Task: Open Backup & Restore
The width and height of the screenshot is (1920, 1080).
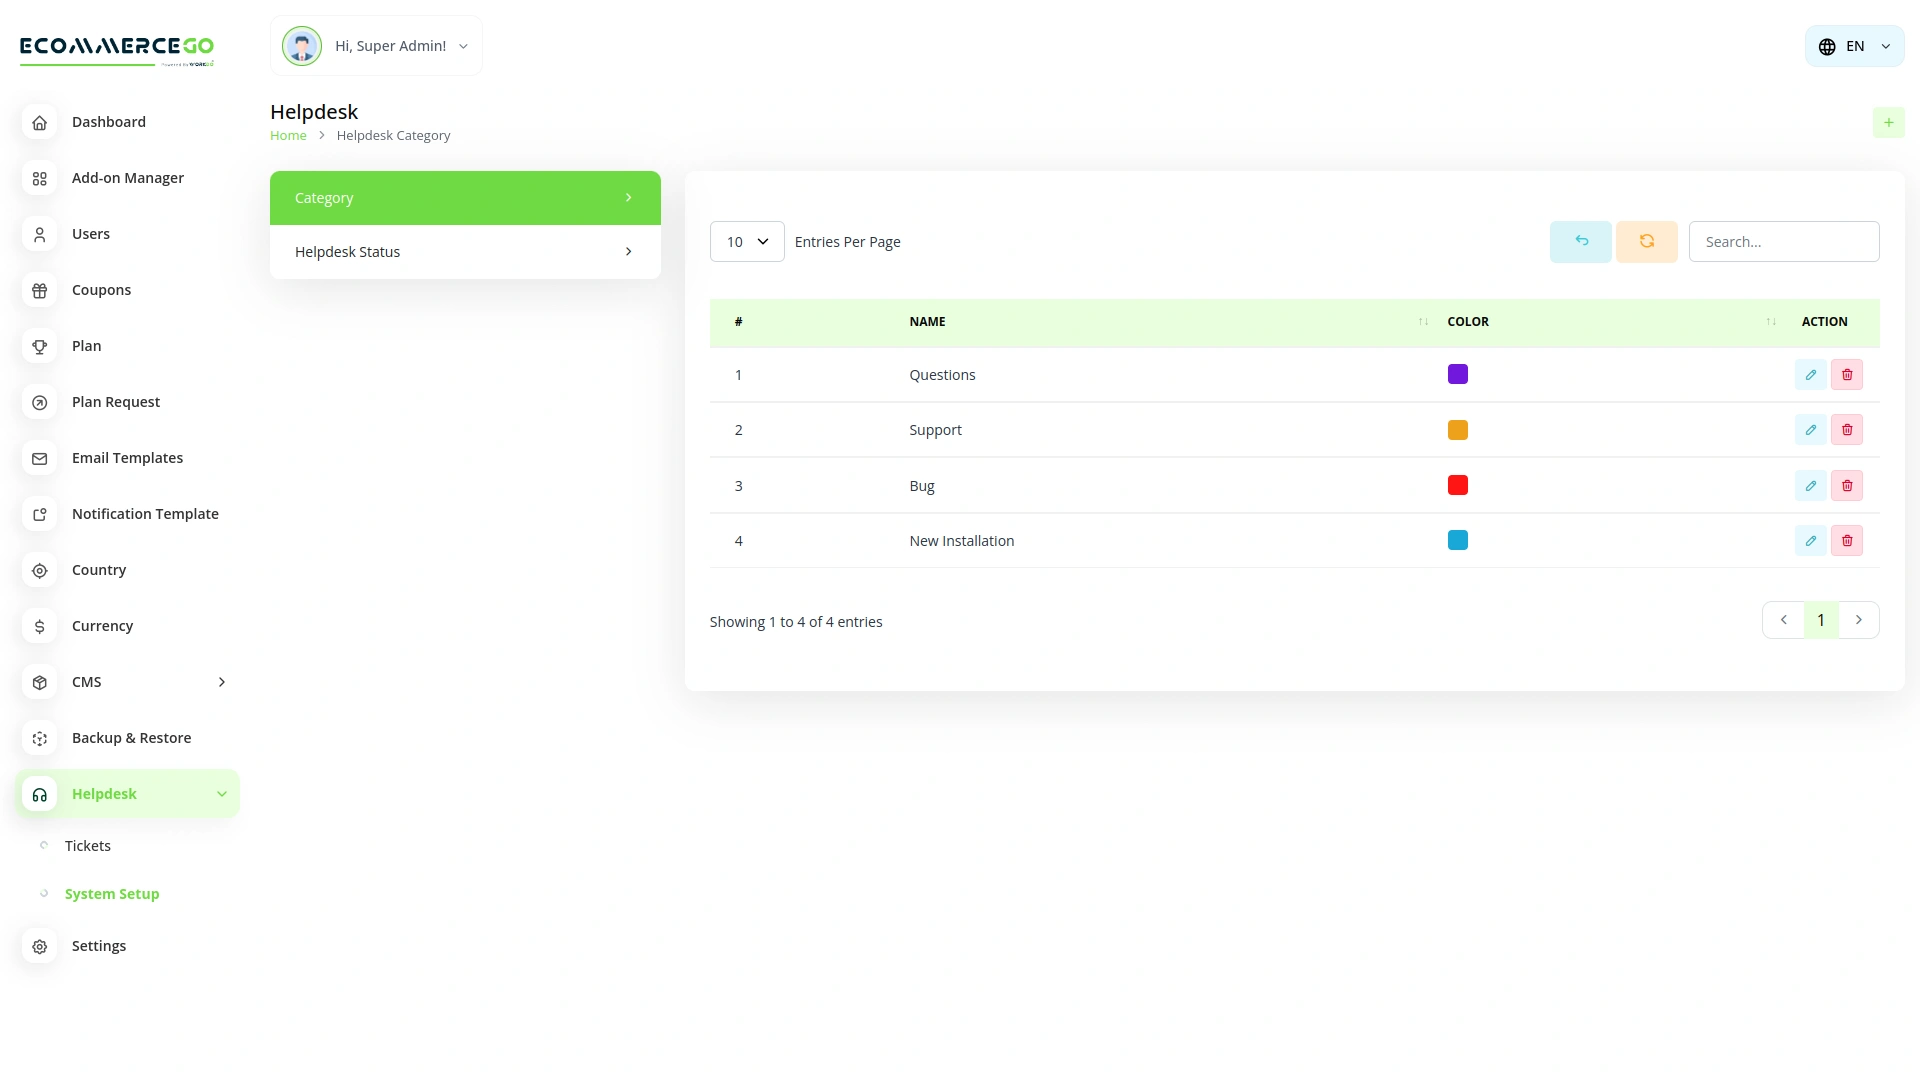Action: tap(131, 737)
